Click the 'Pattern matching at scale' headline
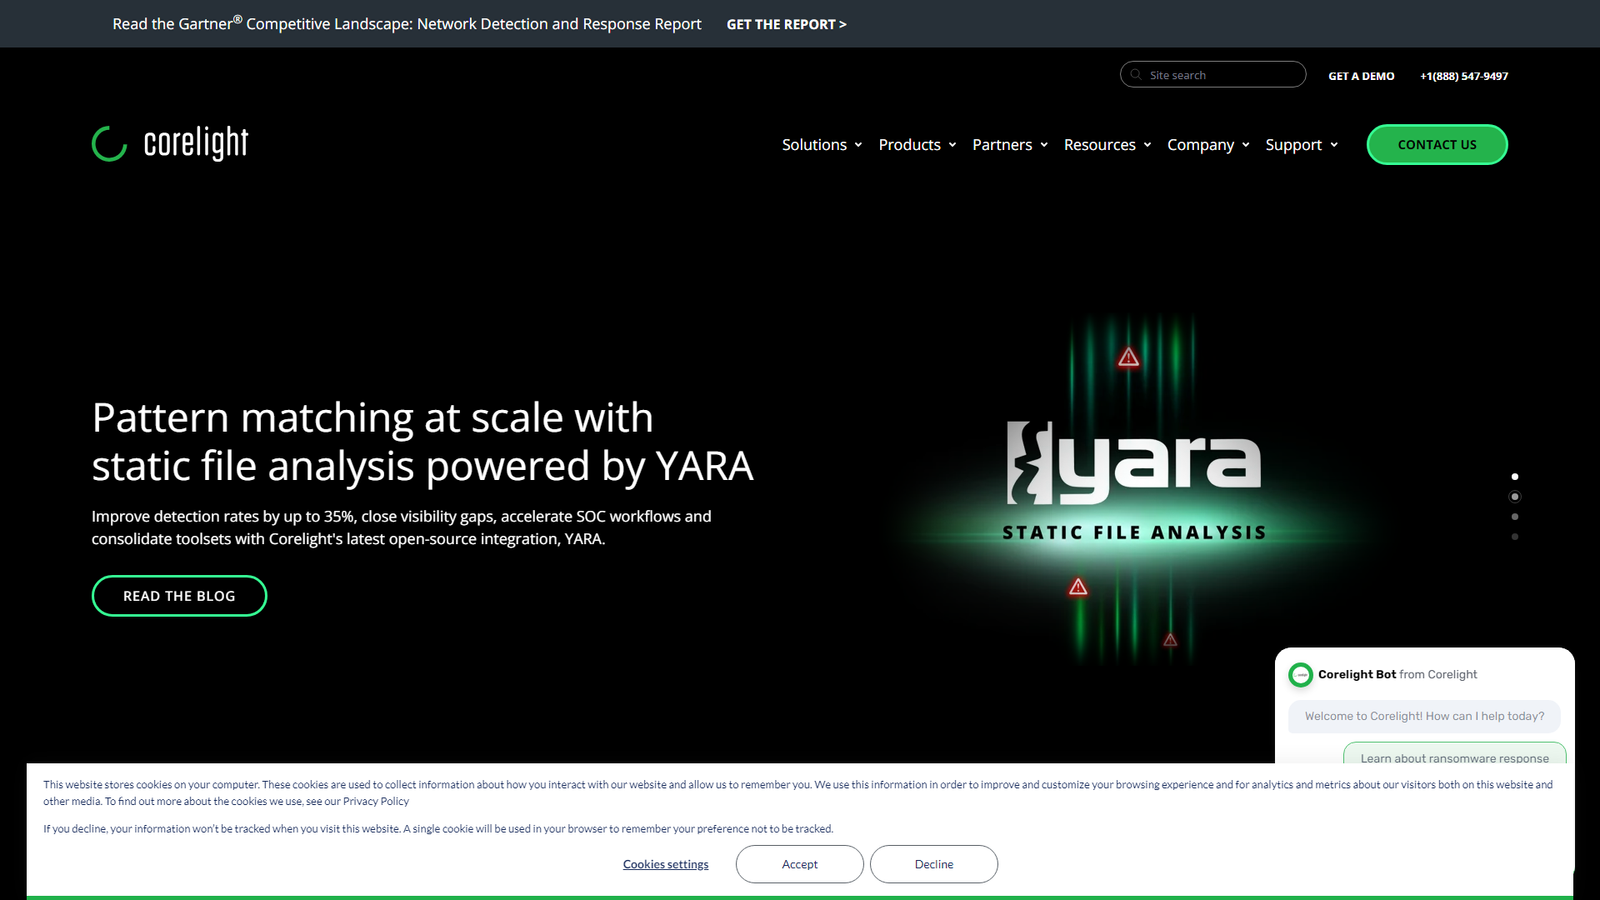The image size is (1600, 900). [x=422, y=442]
